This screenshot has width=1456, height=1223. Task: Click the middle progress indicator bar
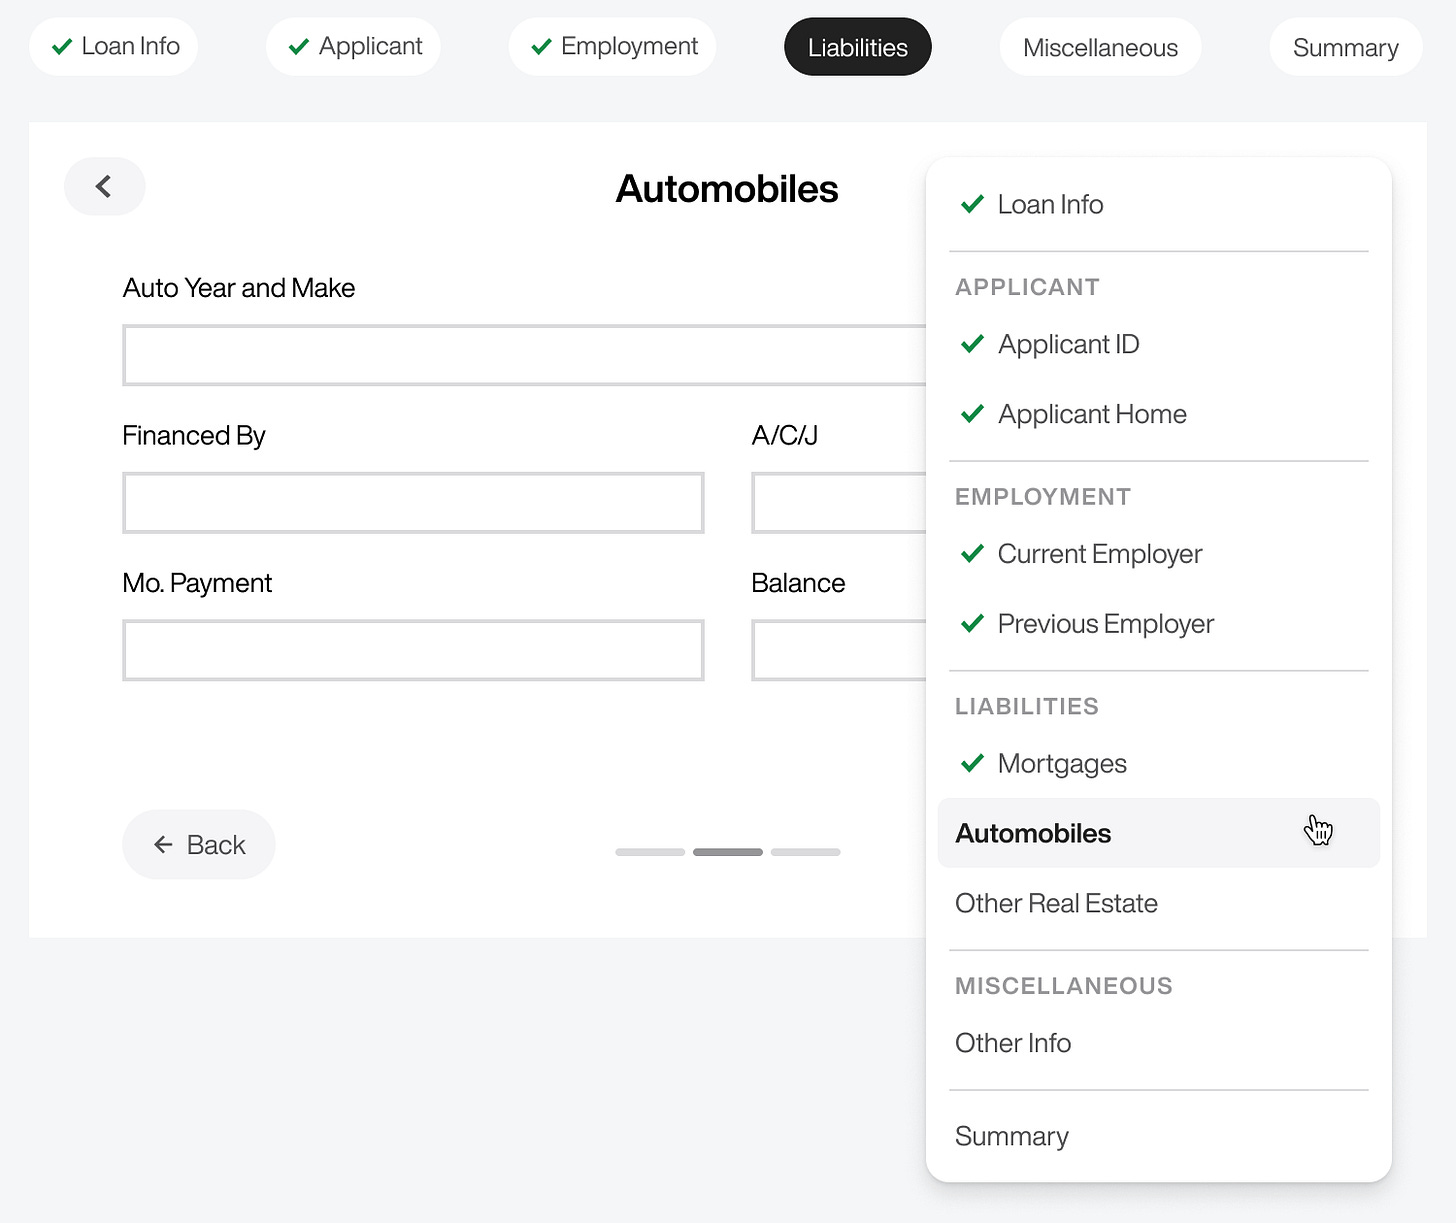tap(728, 852)
